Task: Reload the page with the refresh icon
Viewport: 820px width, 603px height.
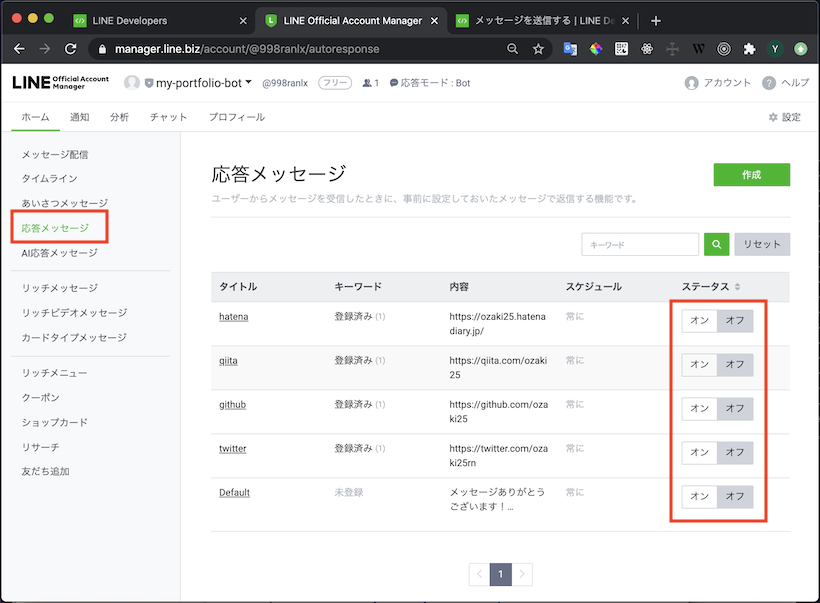Action: click(x=70, y=49)
